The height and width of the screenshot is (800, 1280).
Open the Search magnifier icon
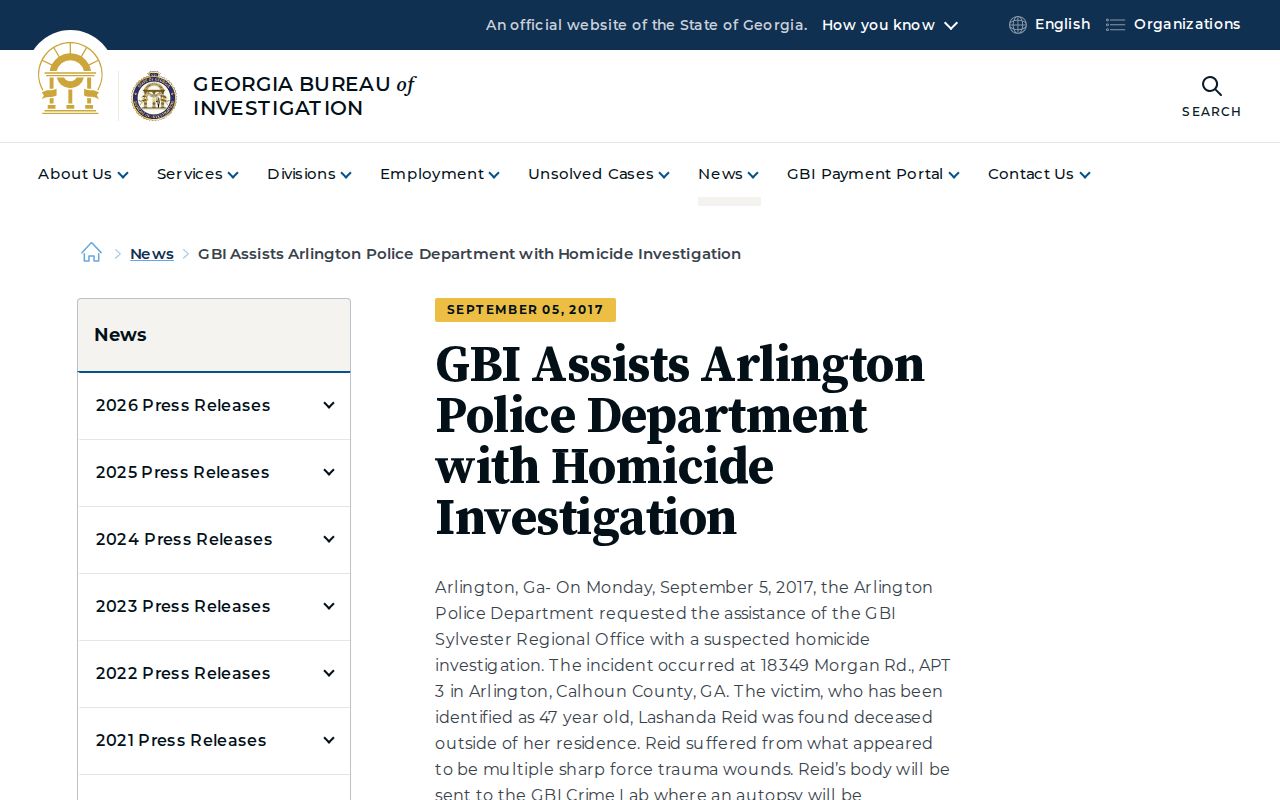[x=1211, y=86]
